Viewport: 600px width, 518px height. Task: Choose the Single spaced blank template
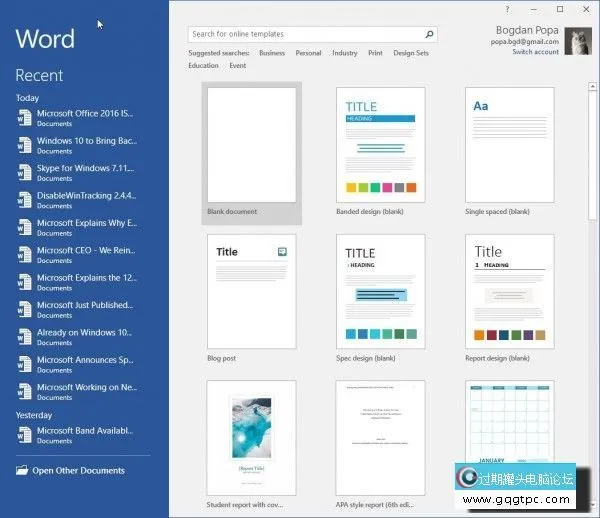tap(510, 147)
